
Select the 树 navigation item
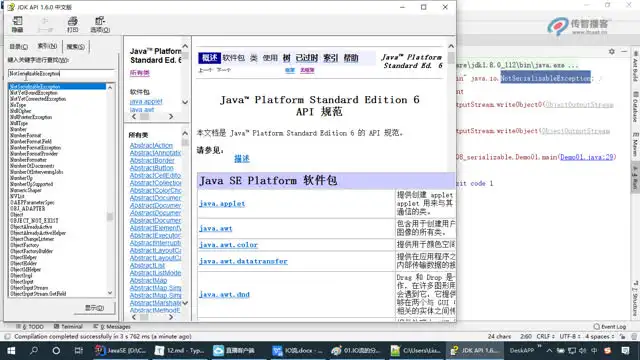pyautogui.click(x=287, y=58)
